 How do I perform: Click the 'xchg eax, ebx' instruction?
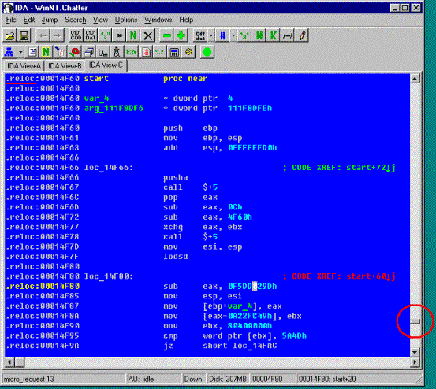(203, 227)
